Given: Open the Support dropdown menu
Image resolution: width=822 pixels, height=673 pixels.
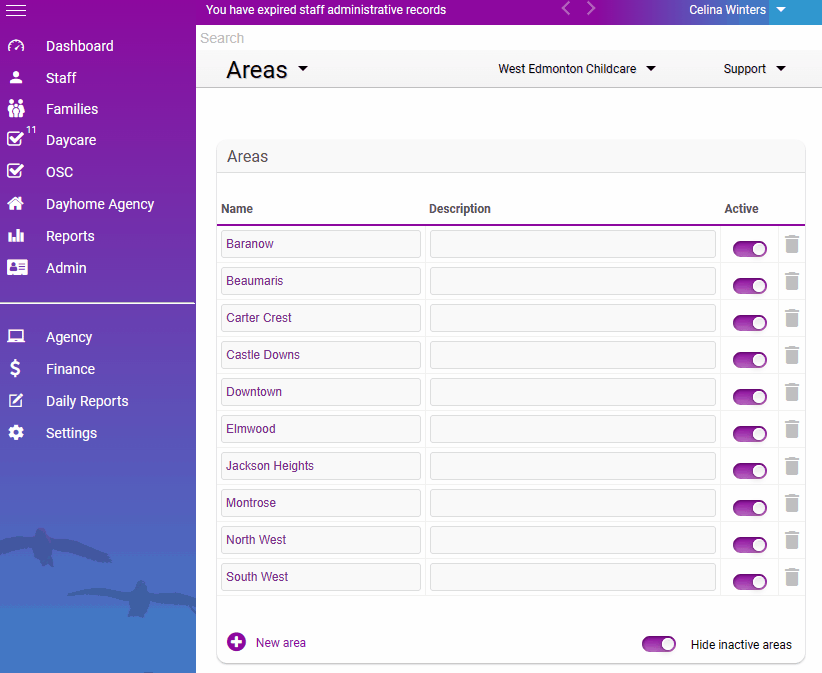Looking at the screenshot, I should coord(754,69).
